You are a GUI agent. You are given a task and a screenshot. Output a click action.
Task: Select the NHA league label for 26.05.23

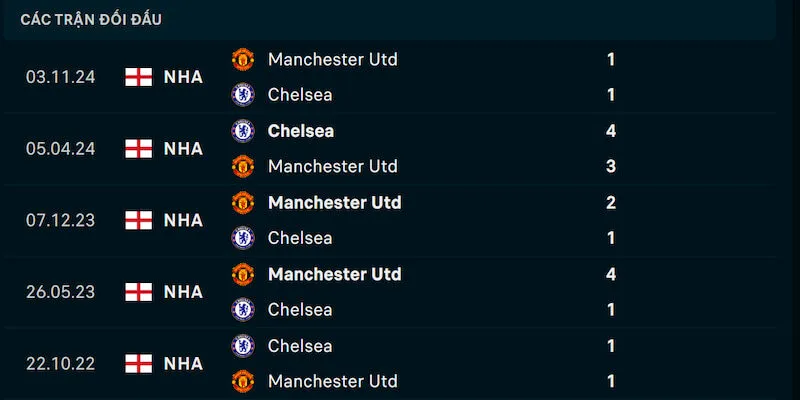pos(183,292)
